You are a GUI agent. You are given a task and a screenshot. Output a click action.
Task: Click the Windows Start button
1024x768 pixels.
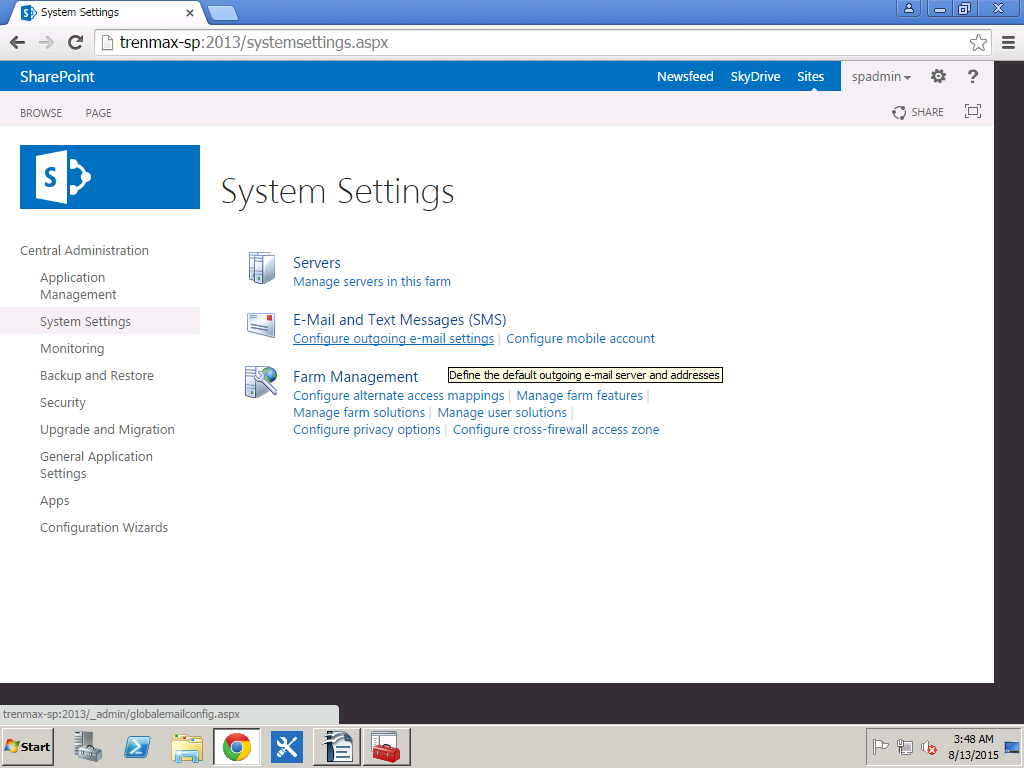point(27,746)
